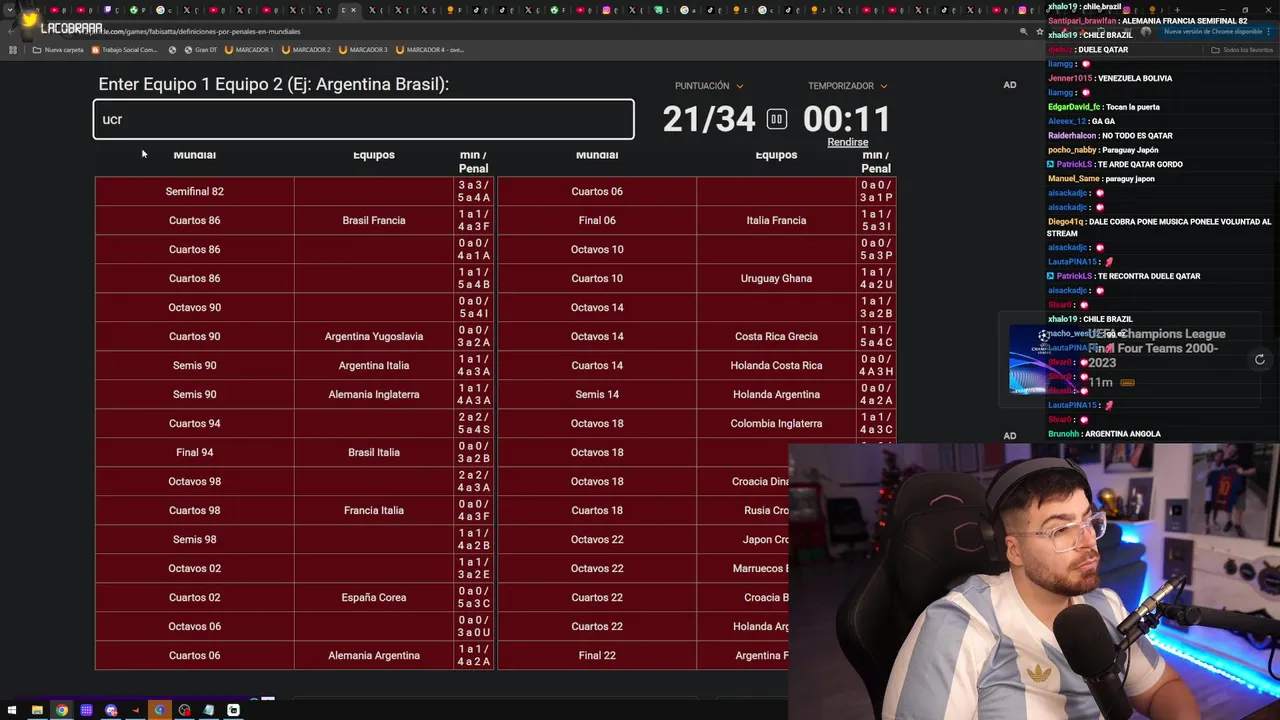
Task: Click EdgarDavid_fc's chat message
Action: (1104, 107)
